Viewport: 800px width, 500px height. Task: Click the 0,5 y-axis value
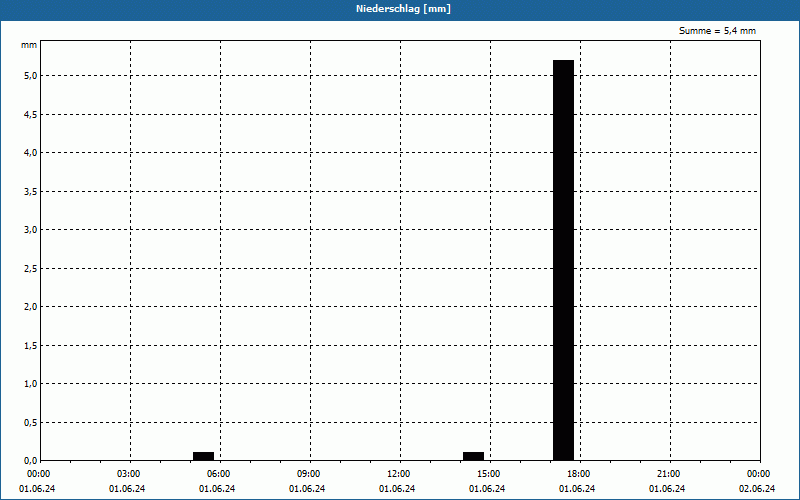point(31,423)
